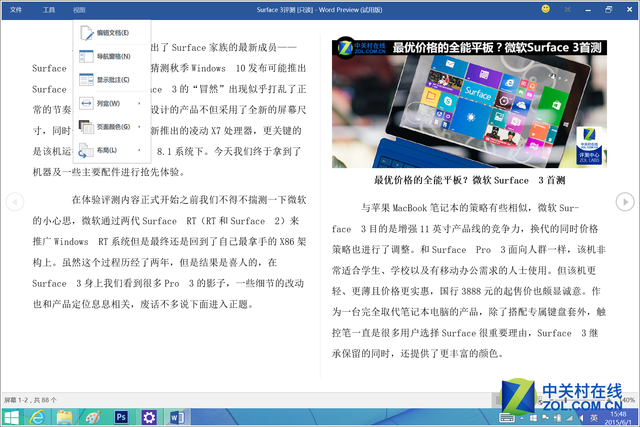
Task: Click the grayed auto-hide toolbar icon beside smiley
Action: 567,9
